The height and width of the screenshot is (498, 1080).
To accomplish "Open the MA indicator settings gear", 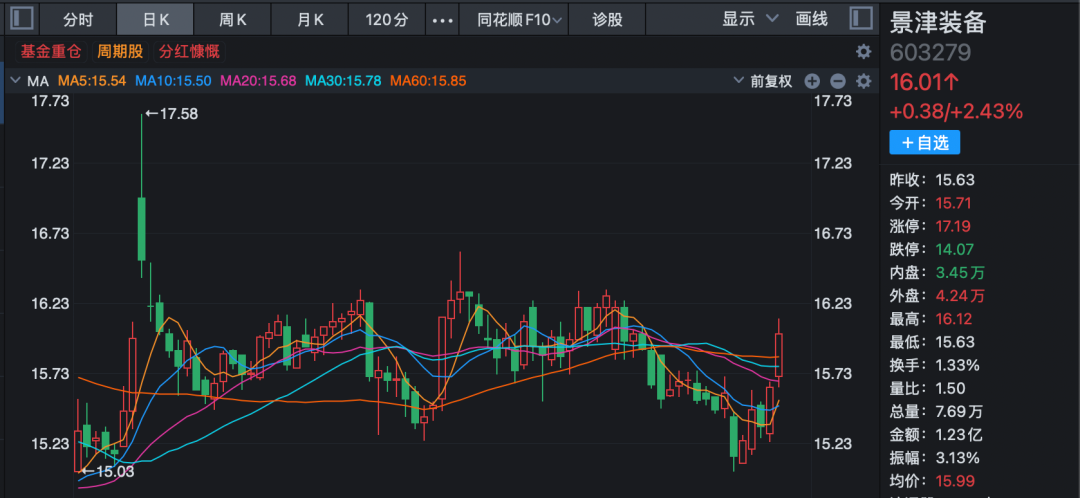I will coord(864,81).
